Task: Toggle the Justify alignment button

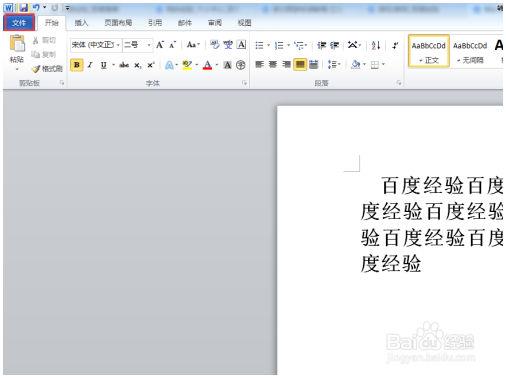Action: 300,65
